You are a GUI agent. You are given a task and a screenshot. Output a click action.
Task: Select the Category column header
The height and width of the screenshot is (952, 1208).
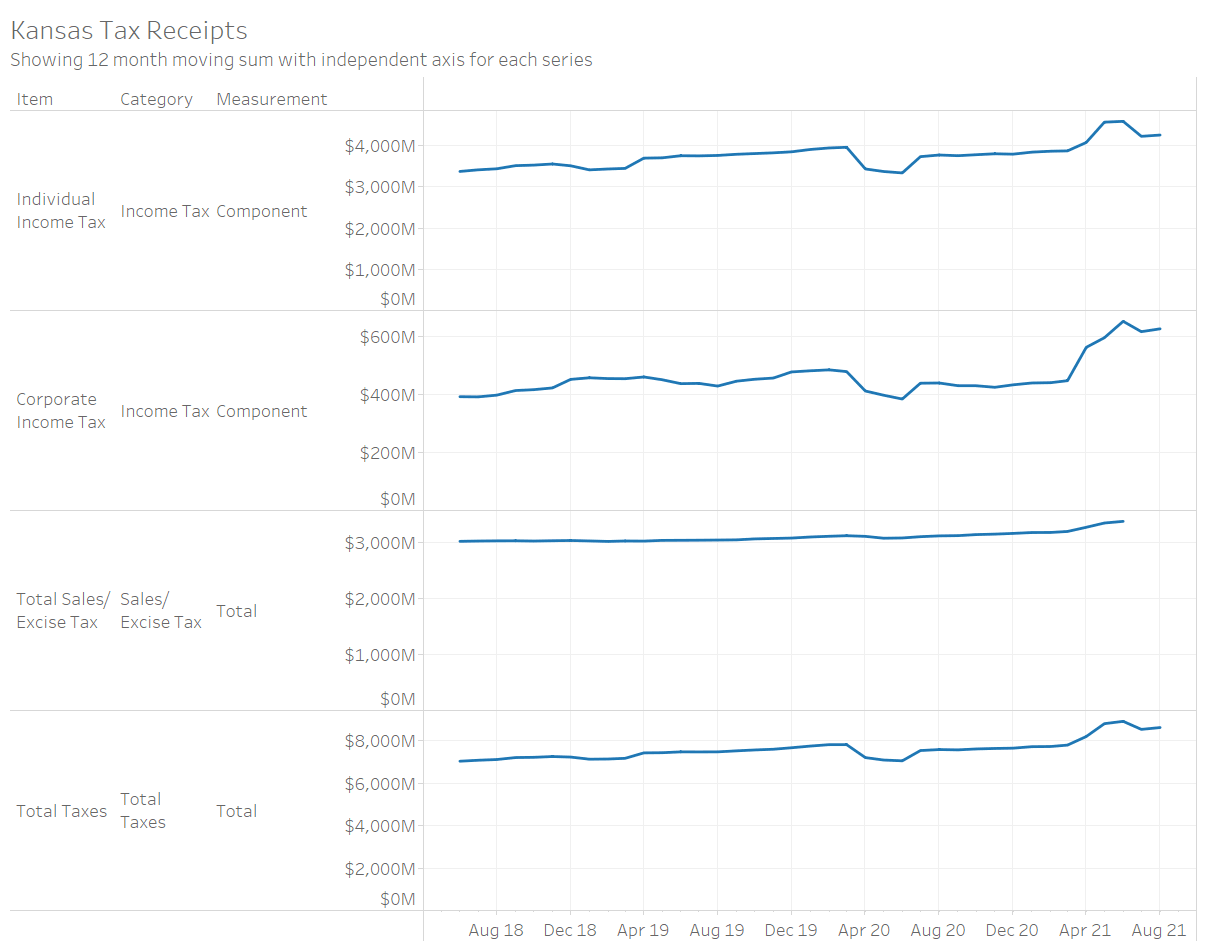click(156, 99)
